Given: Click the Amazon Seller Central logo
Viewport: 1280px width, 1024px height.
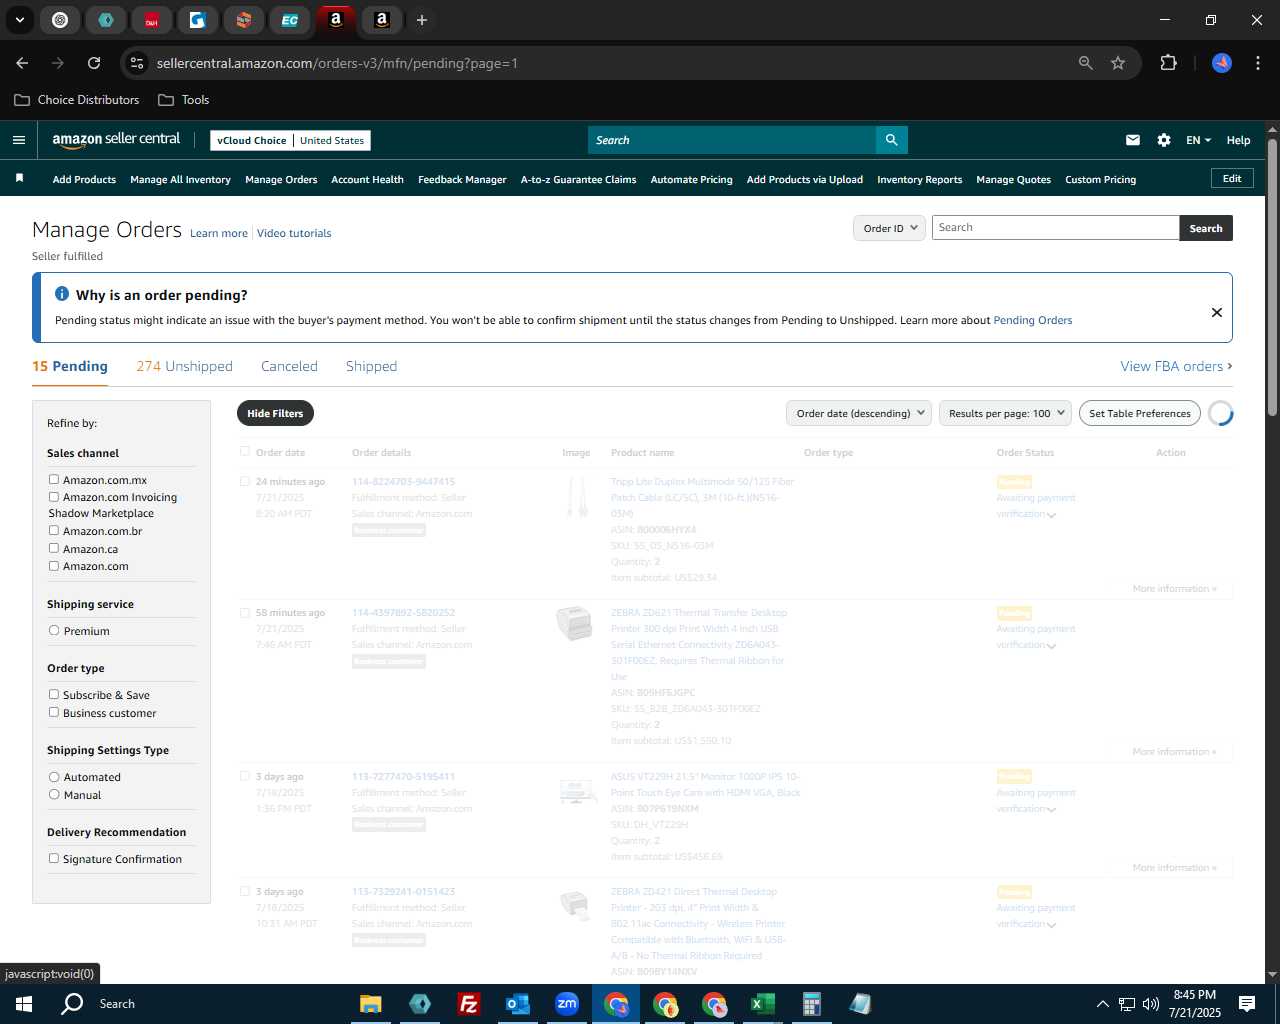Looking at the screenshot, I should click(x=116, y=140).
